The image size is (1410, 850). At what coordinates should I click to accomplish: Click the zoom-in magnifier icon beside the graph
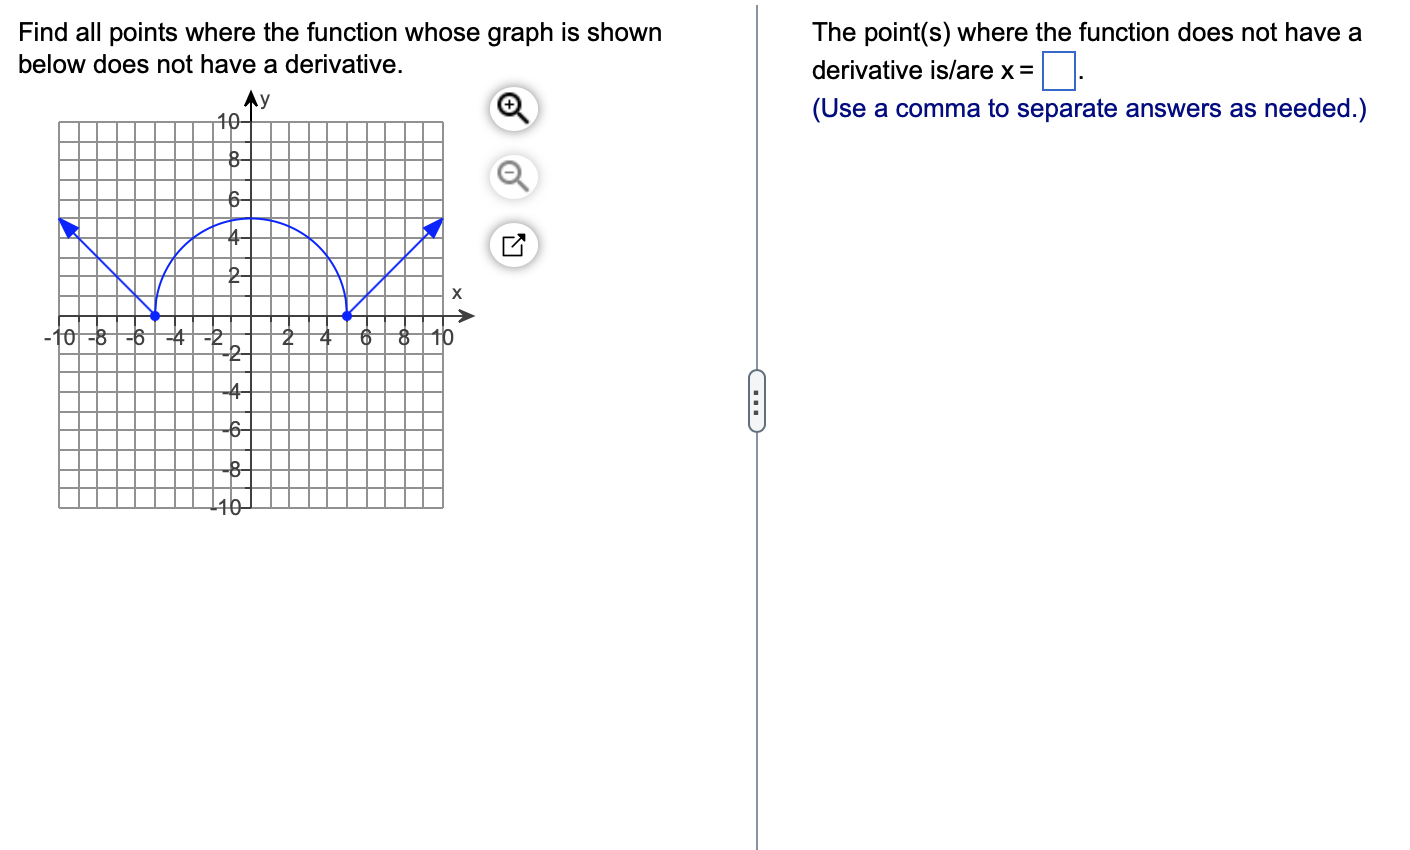click(x=513, y=108)
